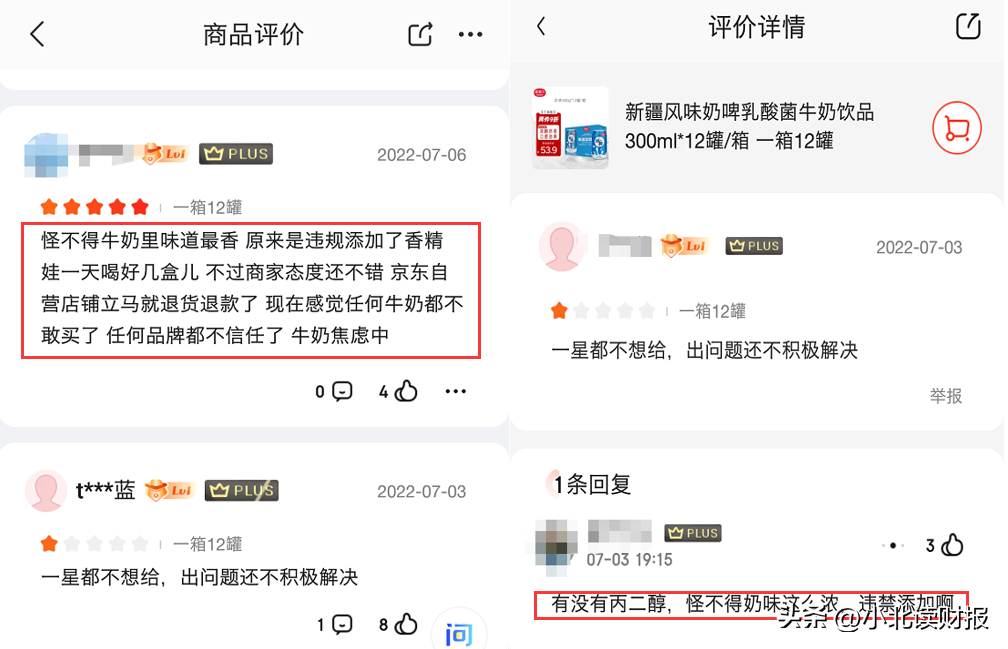The image size is (1008, 649).
Task: Open comments on the five-star review
Action: point(334,391)
